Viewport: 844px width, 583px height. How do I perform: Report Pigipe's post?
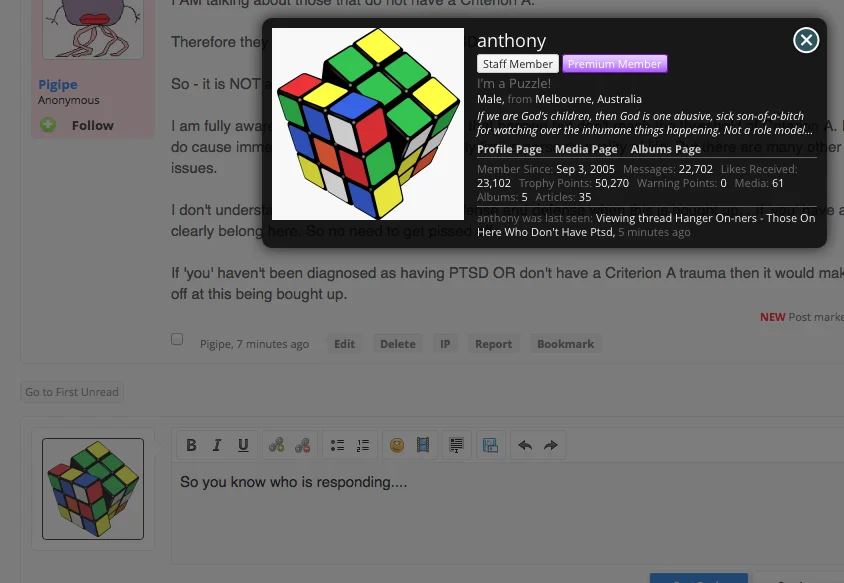(494, 344)
